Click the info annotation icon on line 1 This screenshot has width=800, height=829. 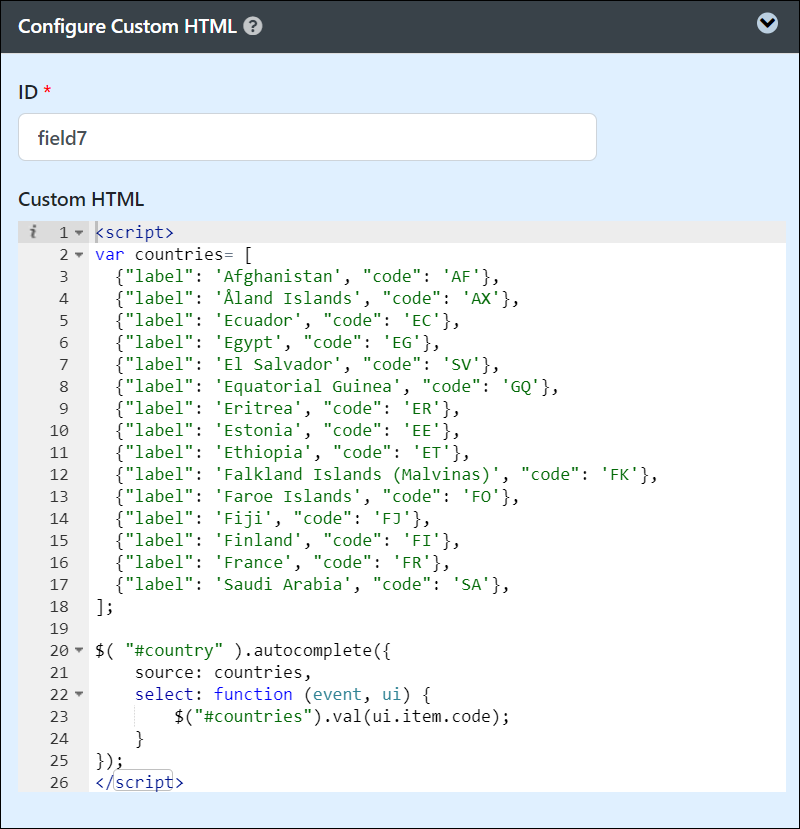(x=33, y=232)
